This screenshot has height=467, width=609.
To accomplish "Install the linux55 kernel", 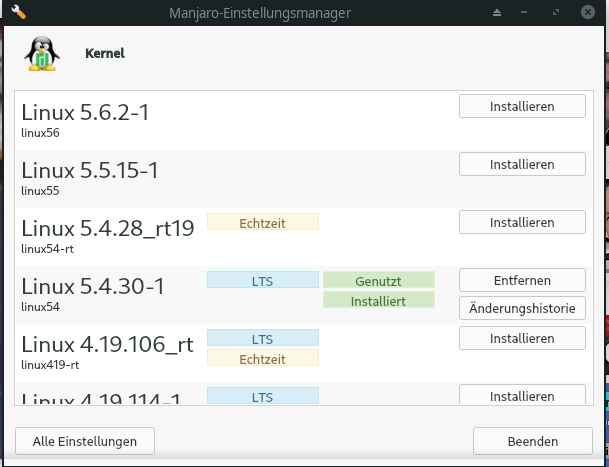I will 522,164.
